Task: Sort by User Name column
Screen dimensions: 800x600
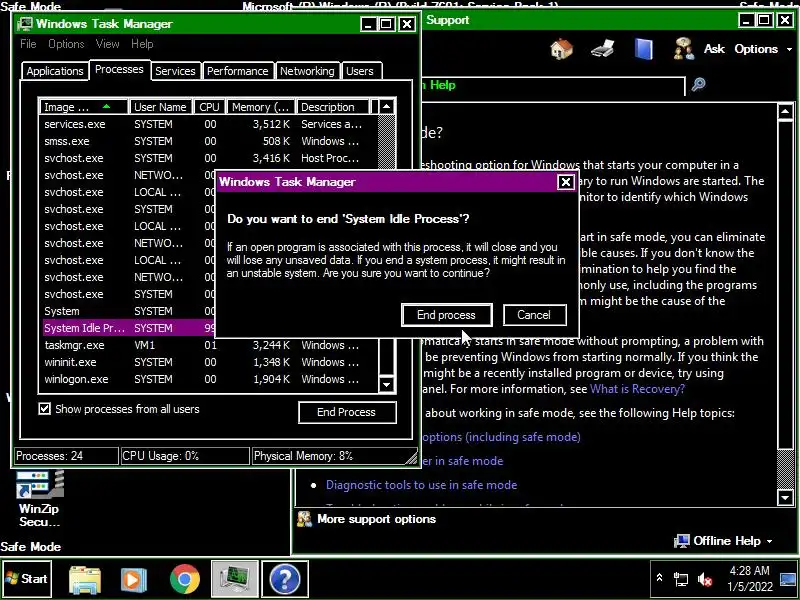Action: point(160,107)
